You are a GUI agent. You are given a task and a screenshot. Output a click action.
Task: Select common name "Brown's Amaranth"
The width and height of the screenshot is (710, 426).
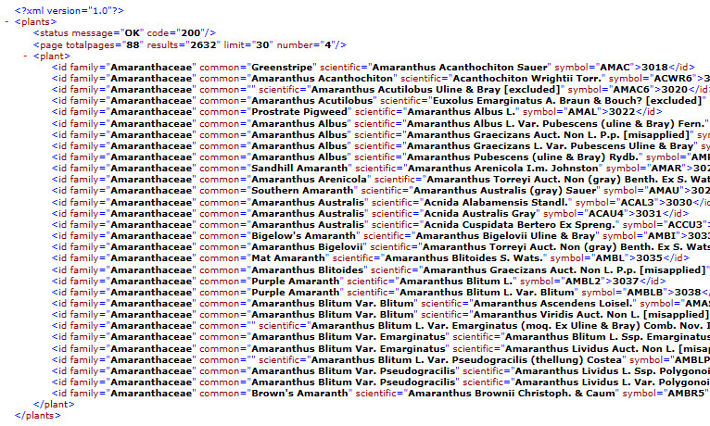click(299, 393)
